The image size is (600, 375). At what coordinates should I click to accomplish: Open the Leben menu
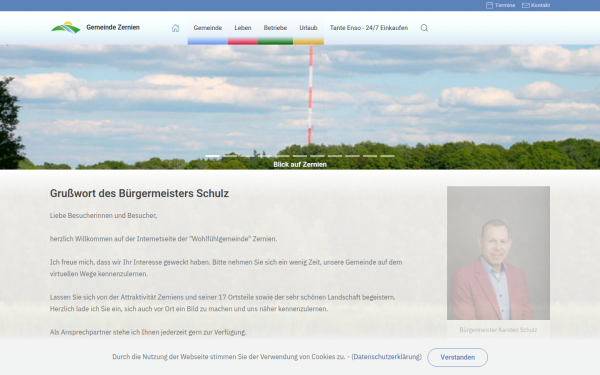click(243, 28)
